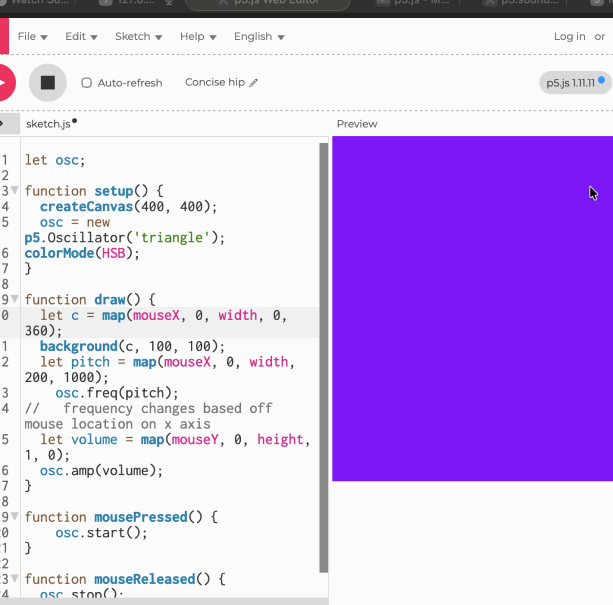Expand the Sketch dropdown menu
This screenshot has height=605, width=613.
pos(139,36)
